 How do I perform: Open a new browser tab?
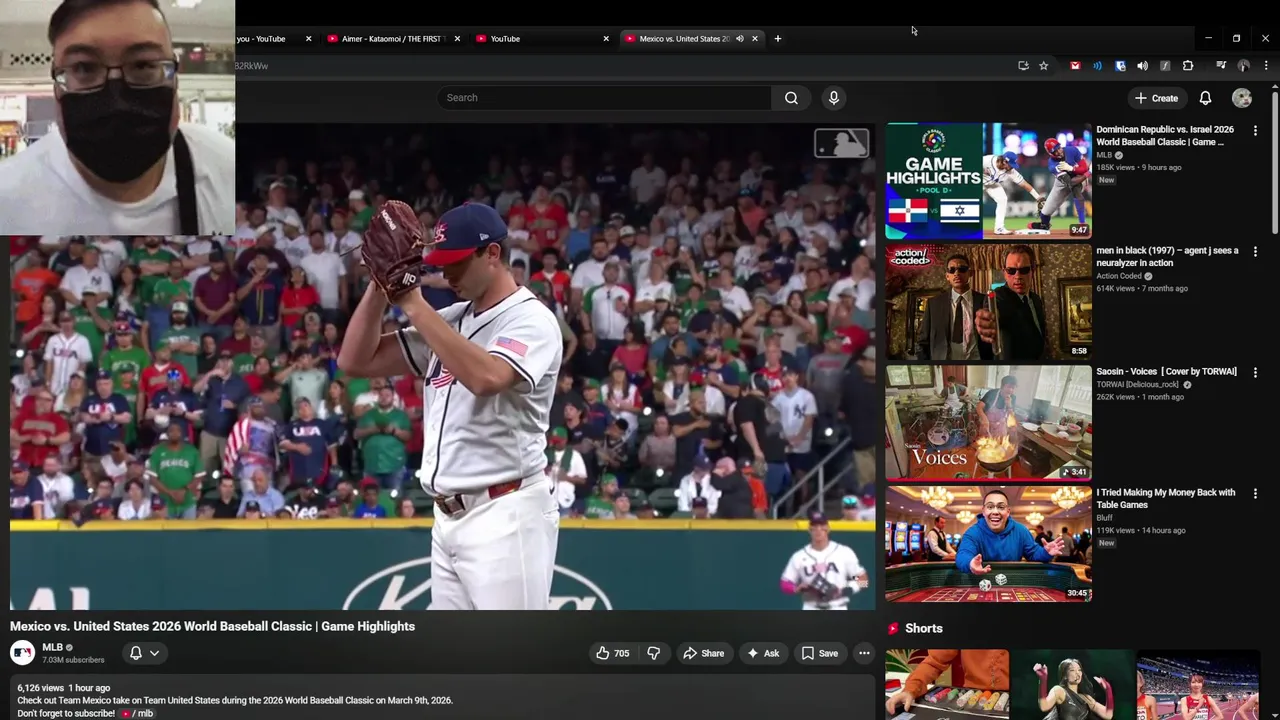pos(778,39)
